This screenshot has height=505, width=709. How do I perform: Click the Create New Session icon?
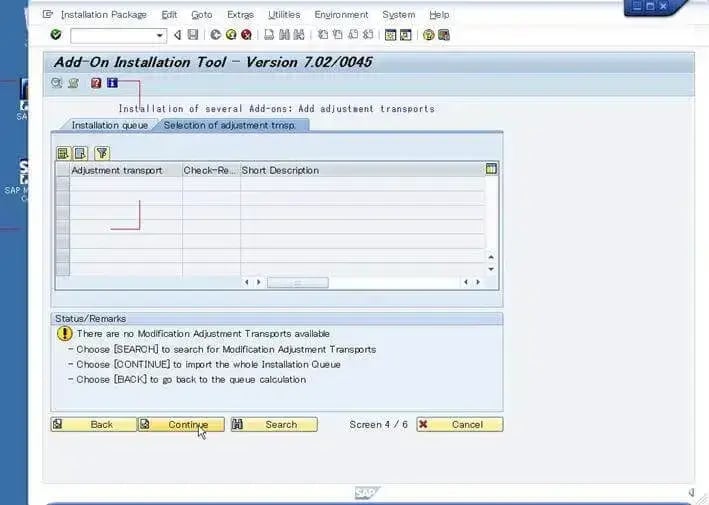point(390,35)
